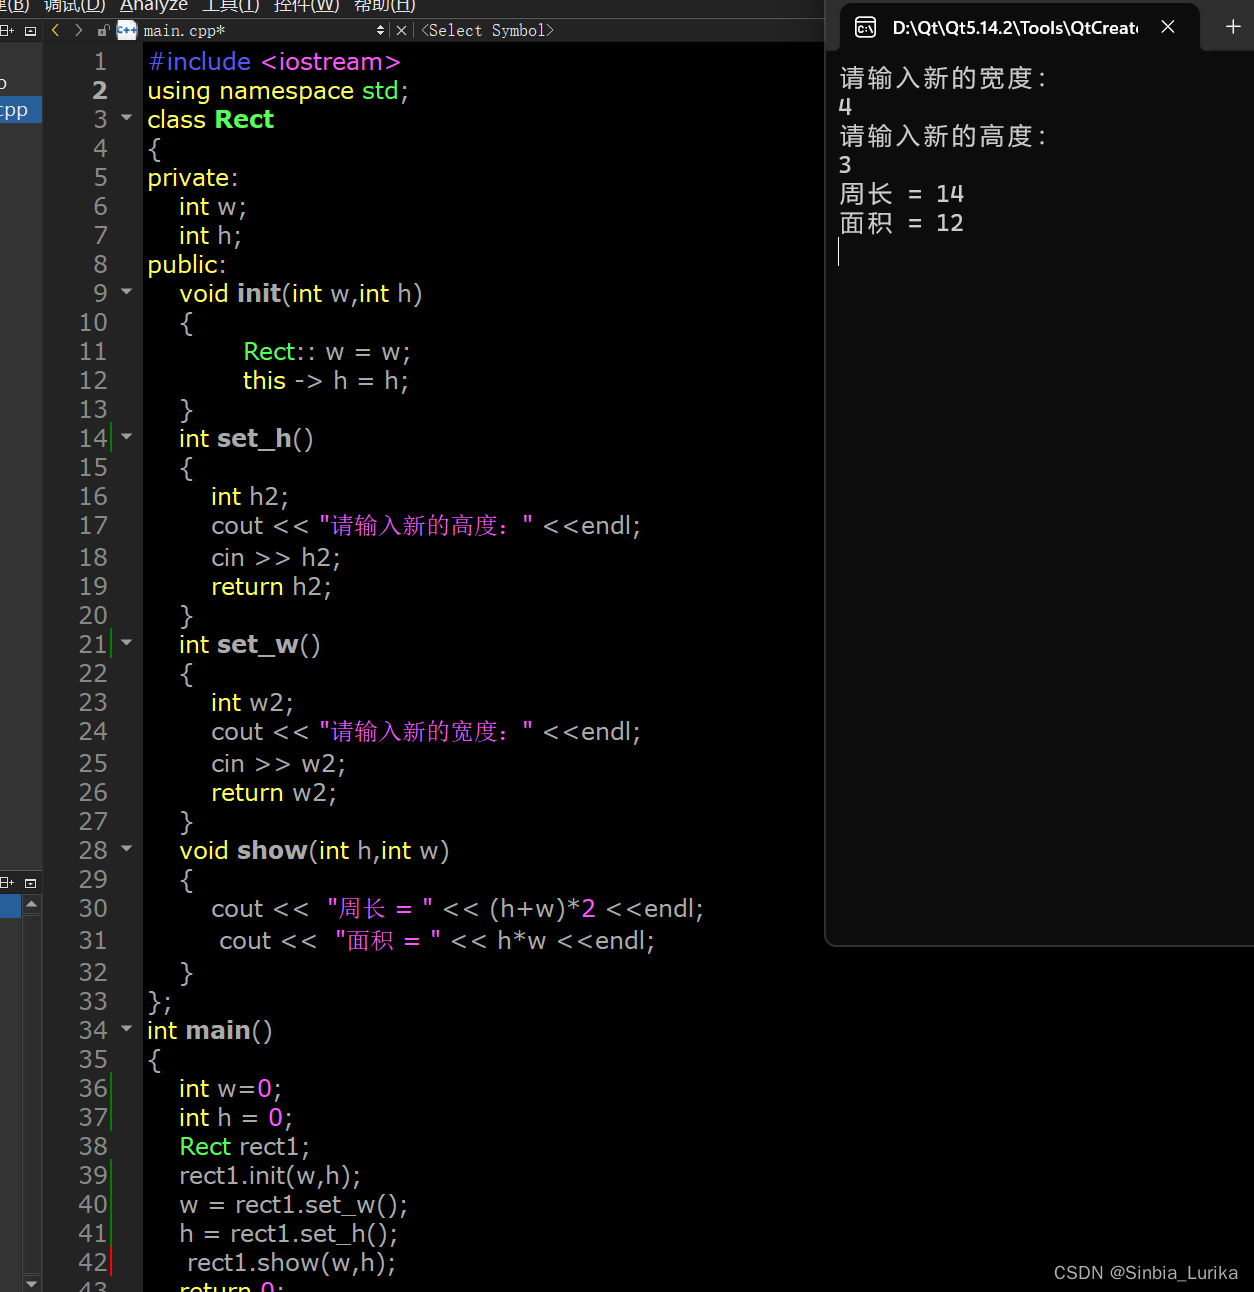Collapse the set_w function fold arrow on line 21

point(127,642)
